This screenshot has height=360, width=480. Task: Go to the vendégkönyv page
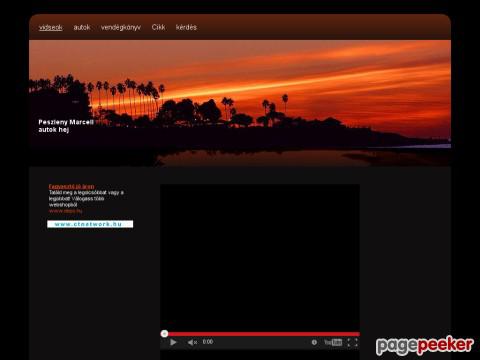pyautogui.click(x=121, y=27)
